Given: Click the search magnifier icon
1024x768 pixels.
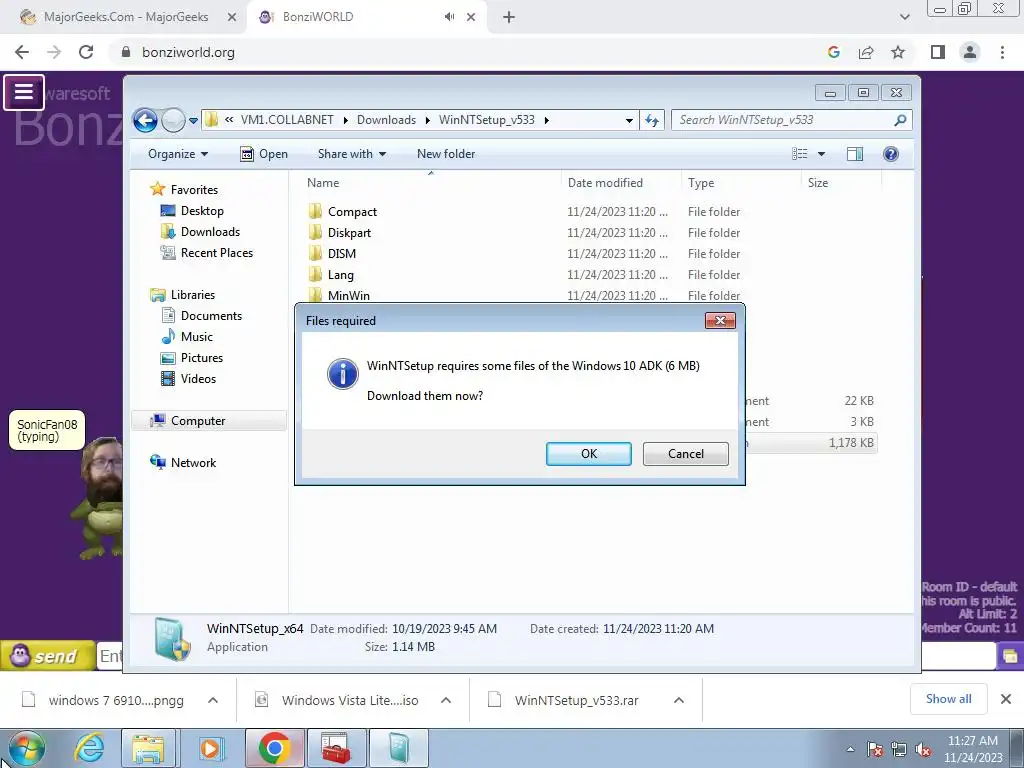Looking at the screenshot, I should (x=901, y=120).
